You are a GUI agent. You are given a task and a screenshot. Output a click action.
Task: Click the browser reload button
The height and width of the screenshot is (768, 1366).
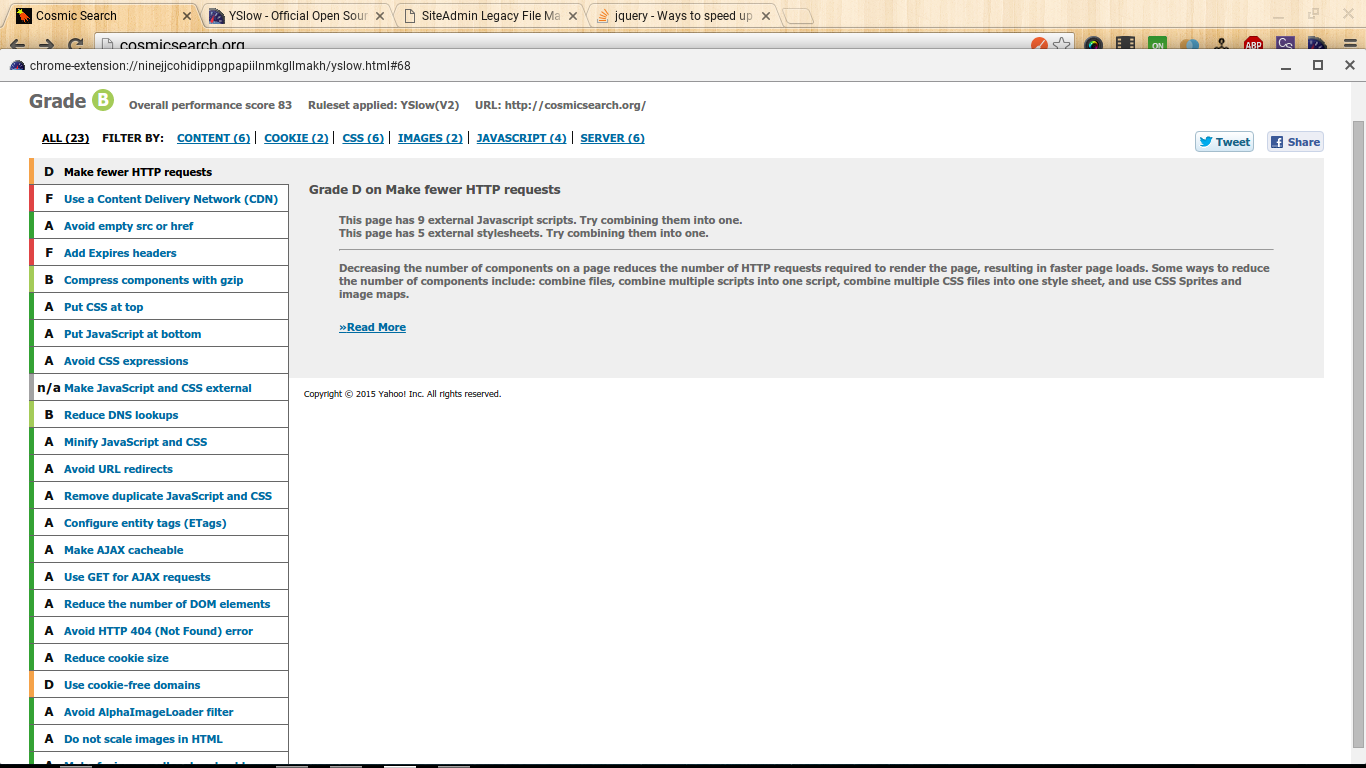tap(75, 45)
